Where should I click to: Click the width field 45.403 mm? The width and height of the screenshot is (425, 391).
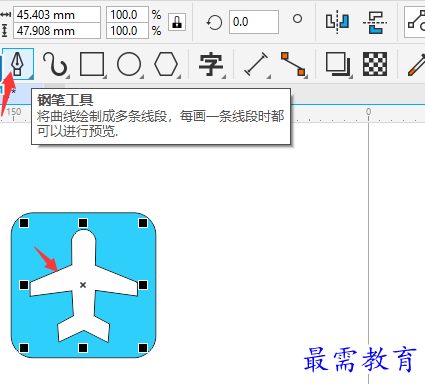click(x=57, y=15)
